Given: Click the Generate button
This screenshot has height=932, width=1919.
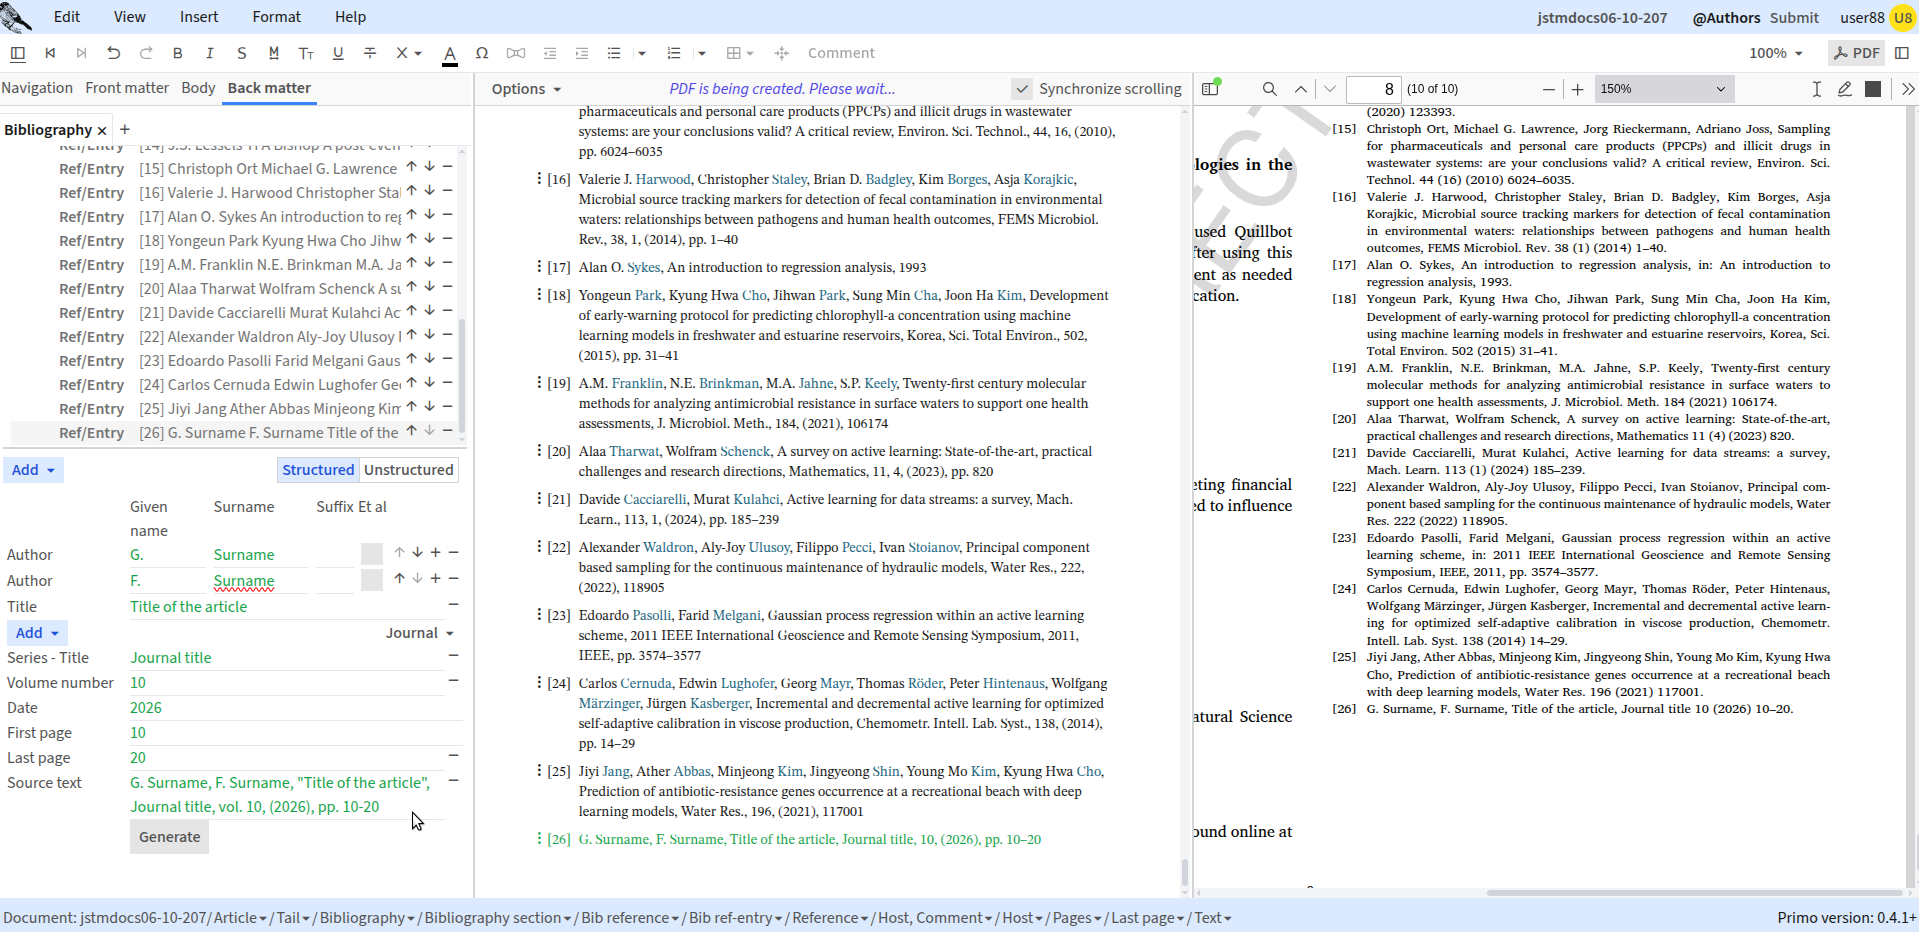Looking at the screenshot, I should (x=169, y=837).
